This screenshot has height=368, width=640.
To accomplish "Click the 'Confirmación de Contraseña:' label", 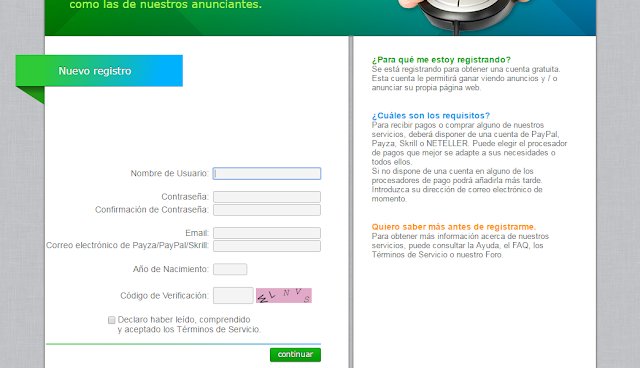I will point(152,210).
